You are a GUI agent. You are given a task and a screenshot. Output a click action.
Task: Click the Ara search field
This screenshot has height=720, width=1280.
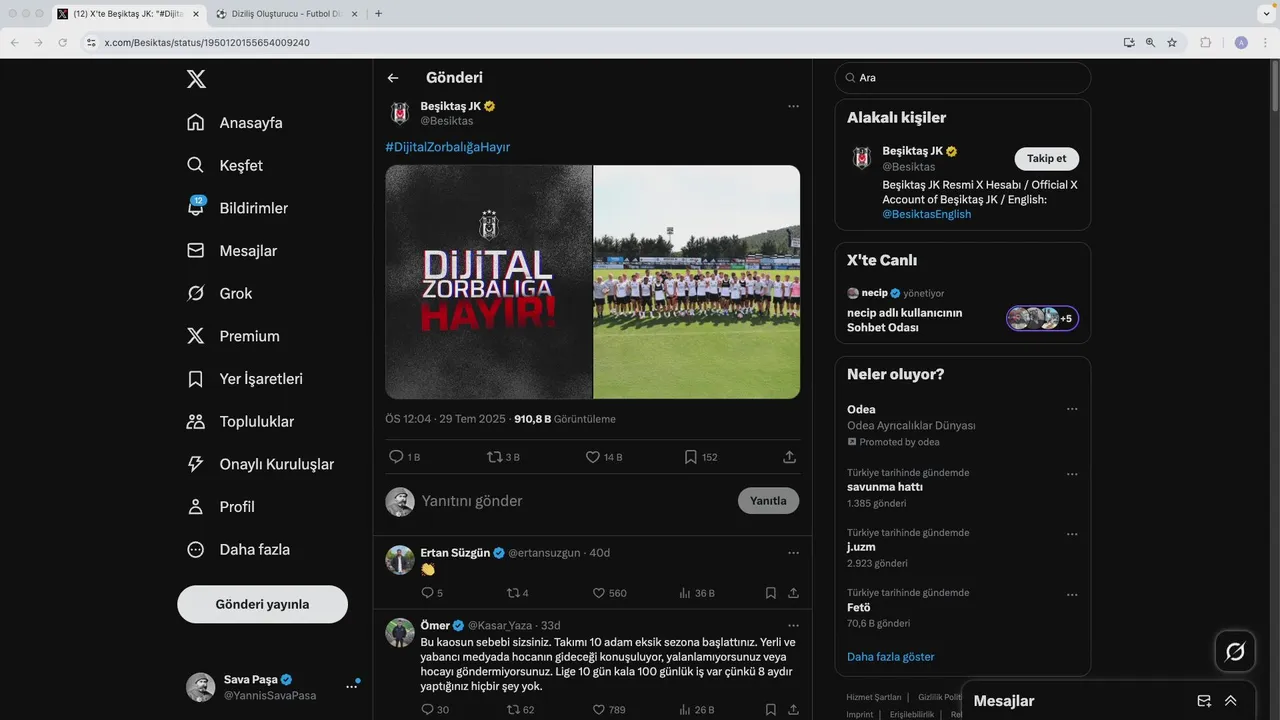click(x=963, y=78)
